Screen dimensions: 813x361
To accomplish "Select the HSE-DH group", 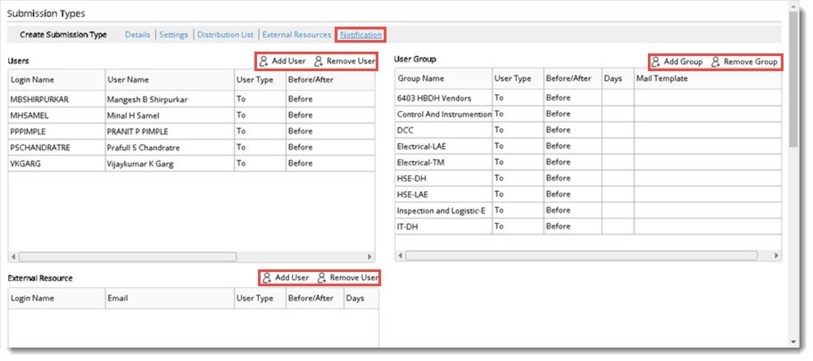I will (x=588, y=178).
